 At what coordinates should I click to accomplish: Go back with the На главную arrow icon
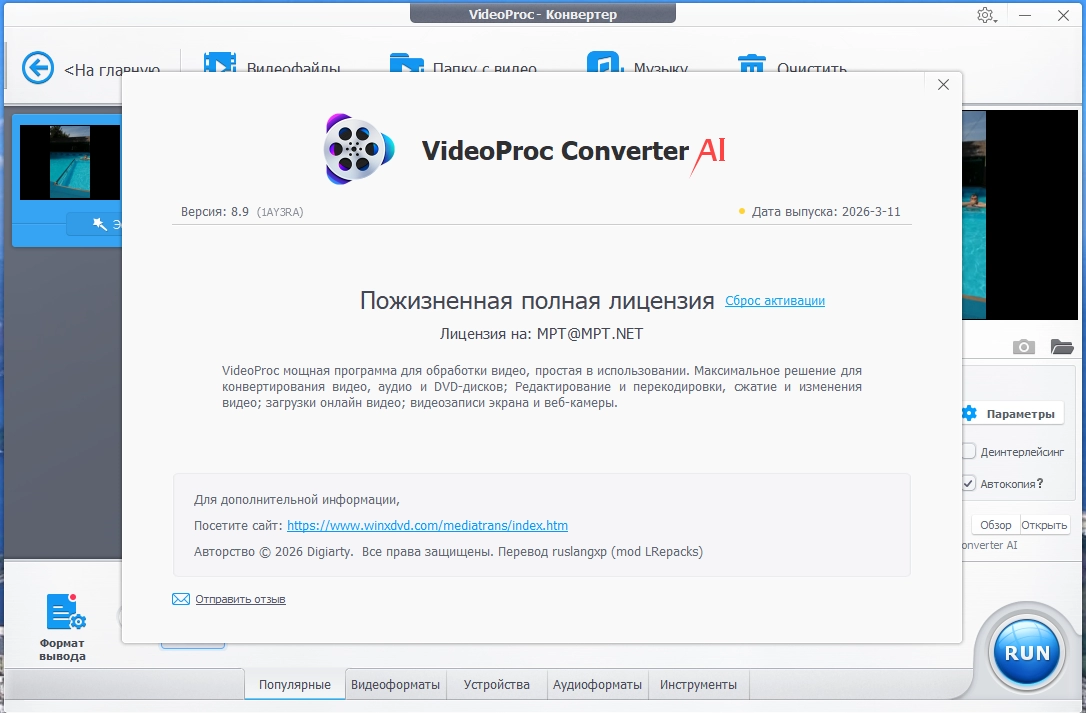[x=38, y=68]
